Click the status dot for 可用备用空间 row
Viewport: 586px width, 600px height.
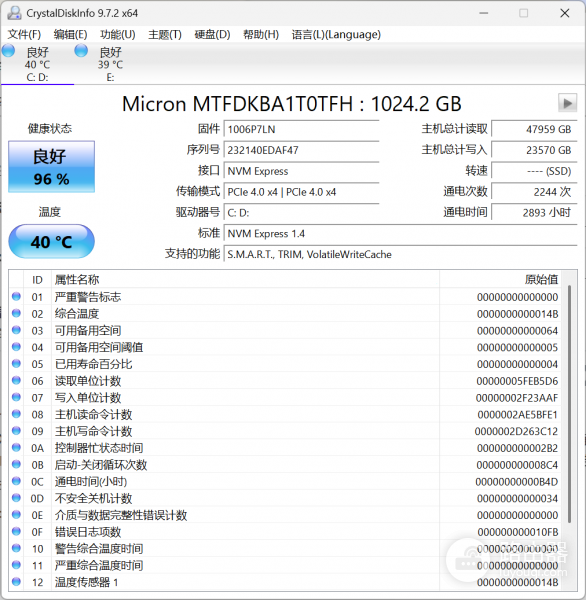16,330
